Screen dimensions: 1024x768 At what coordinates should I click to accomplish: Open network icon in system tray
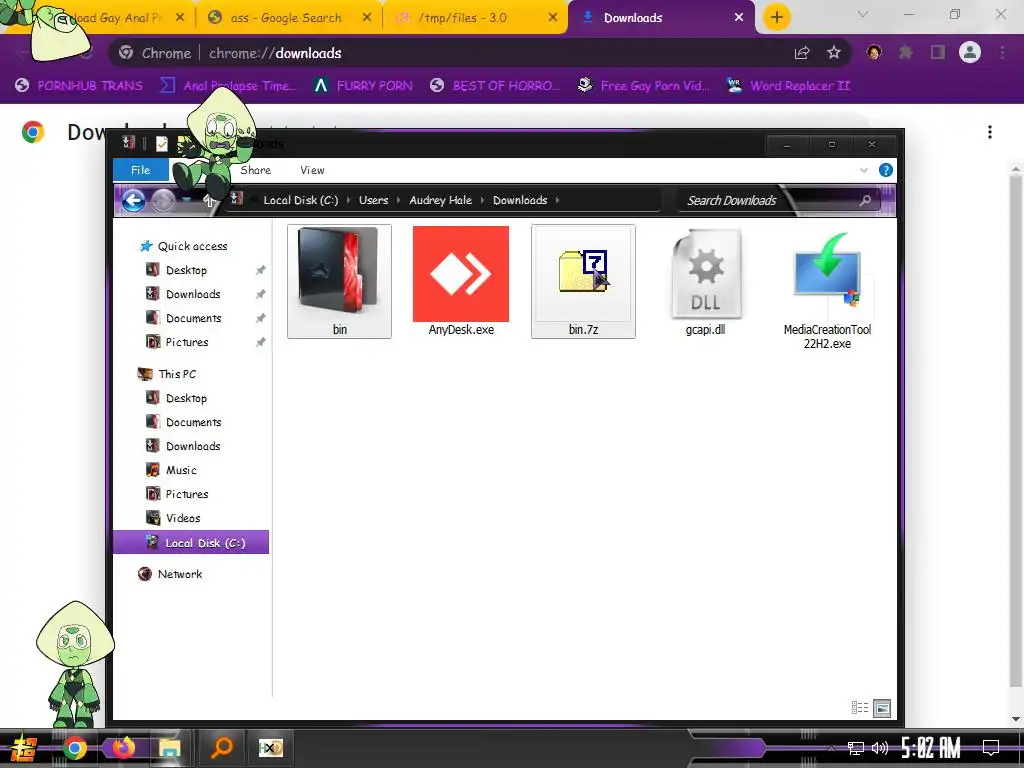856,748
